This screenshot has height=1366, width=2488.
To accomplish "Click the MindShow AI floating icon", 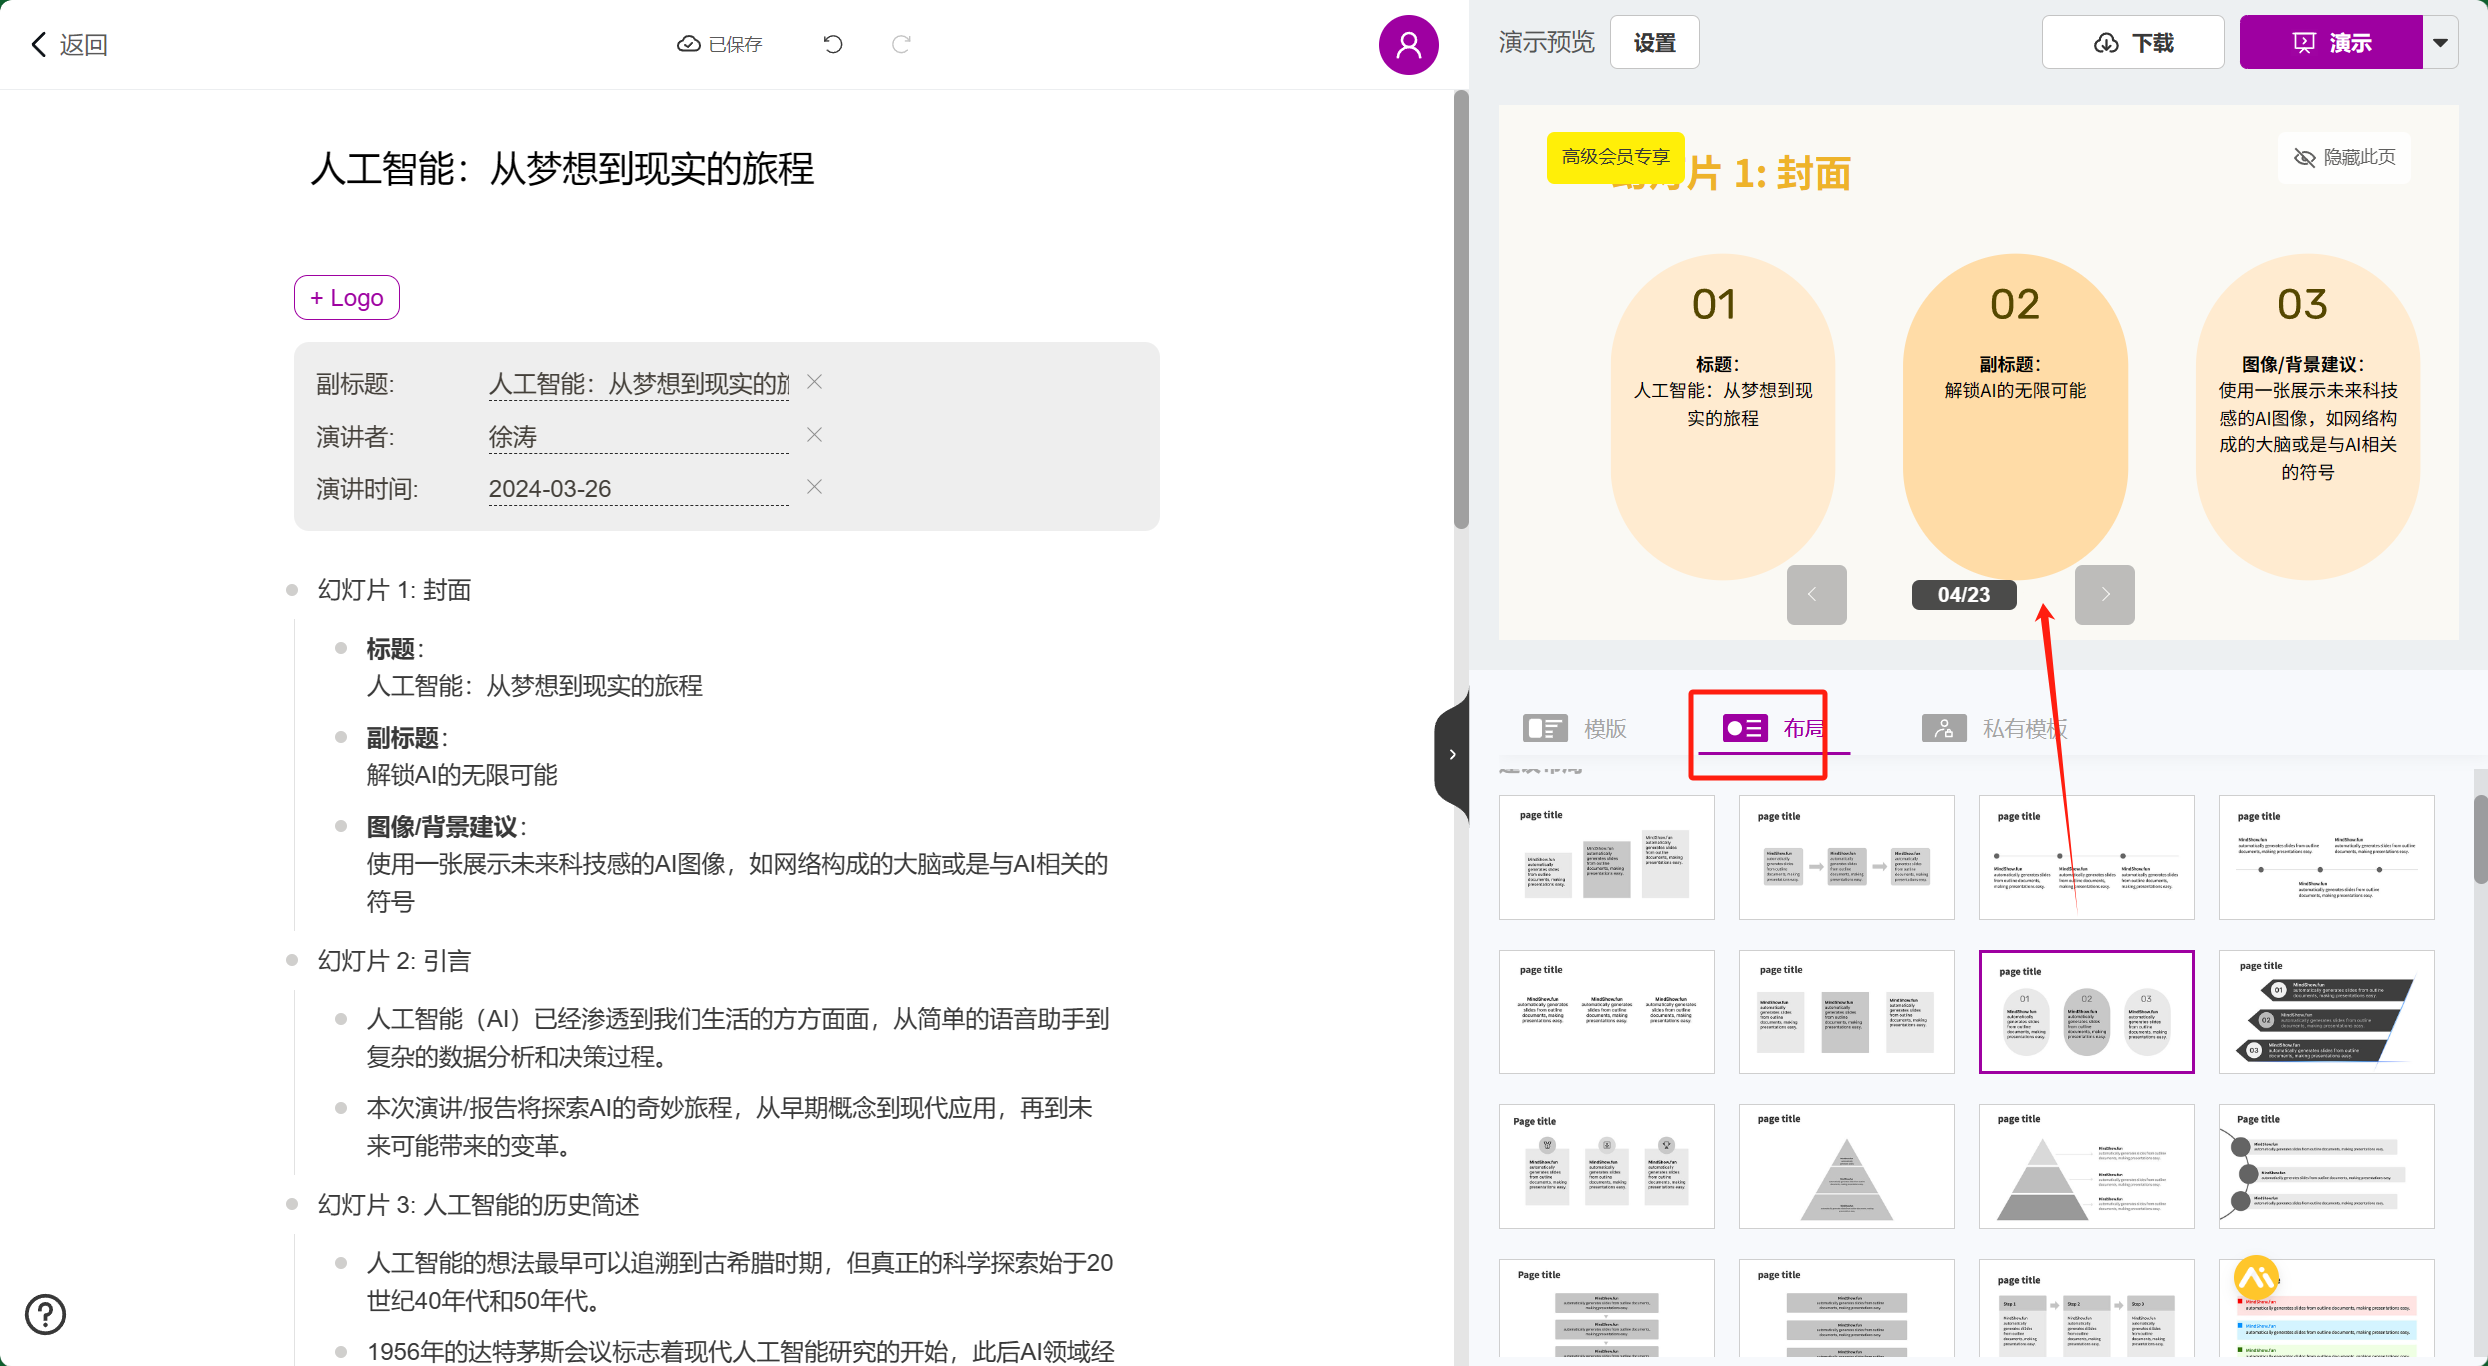I will (2257, 1277).
